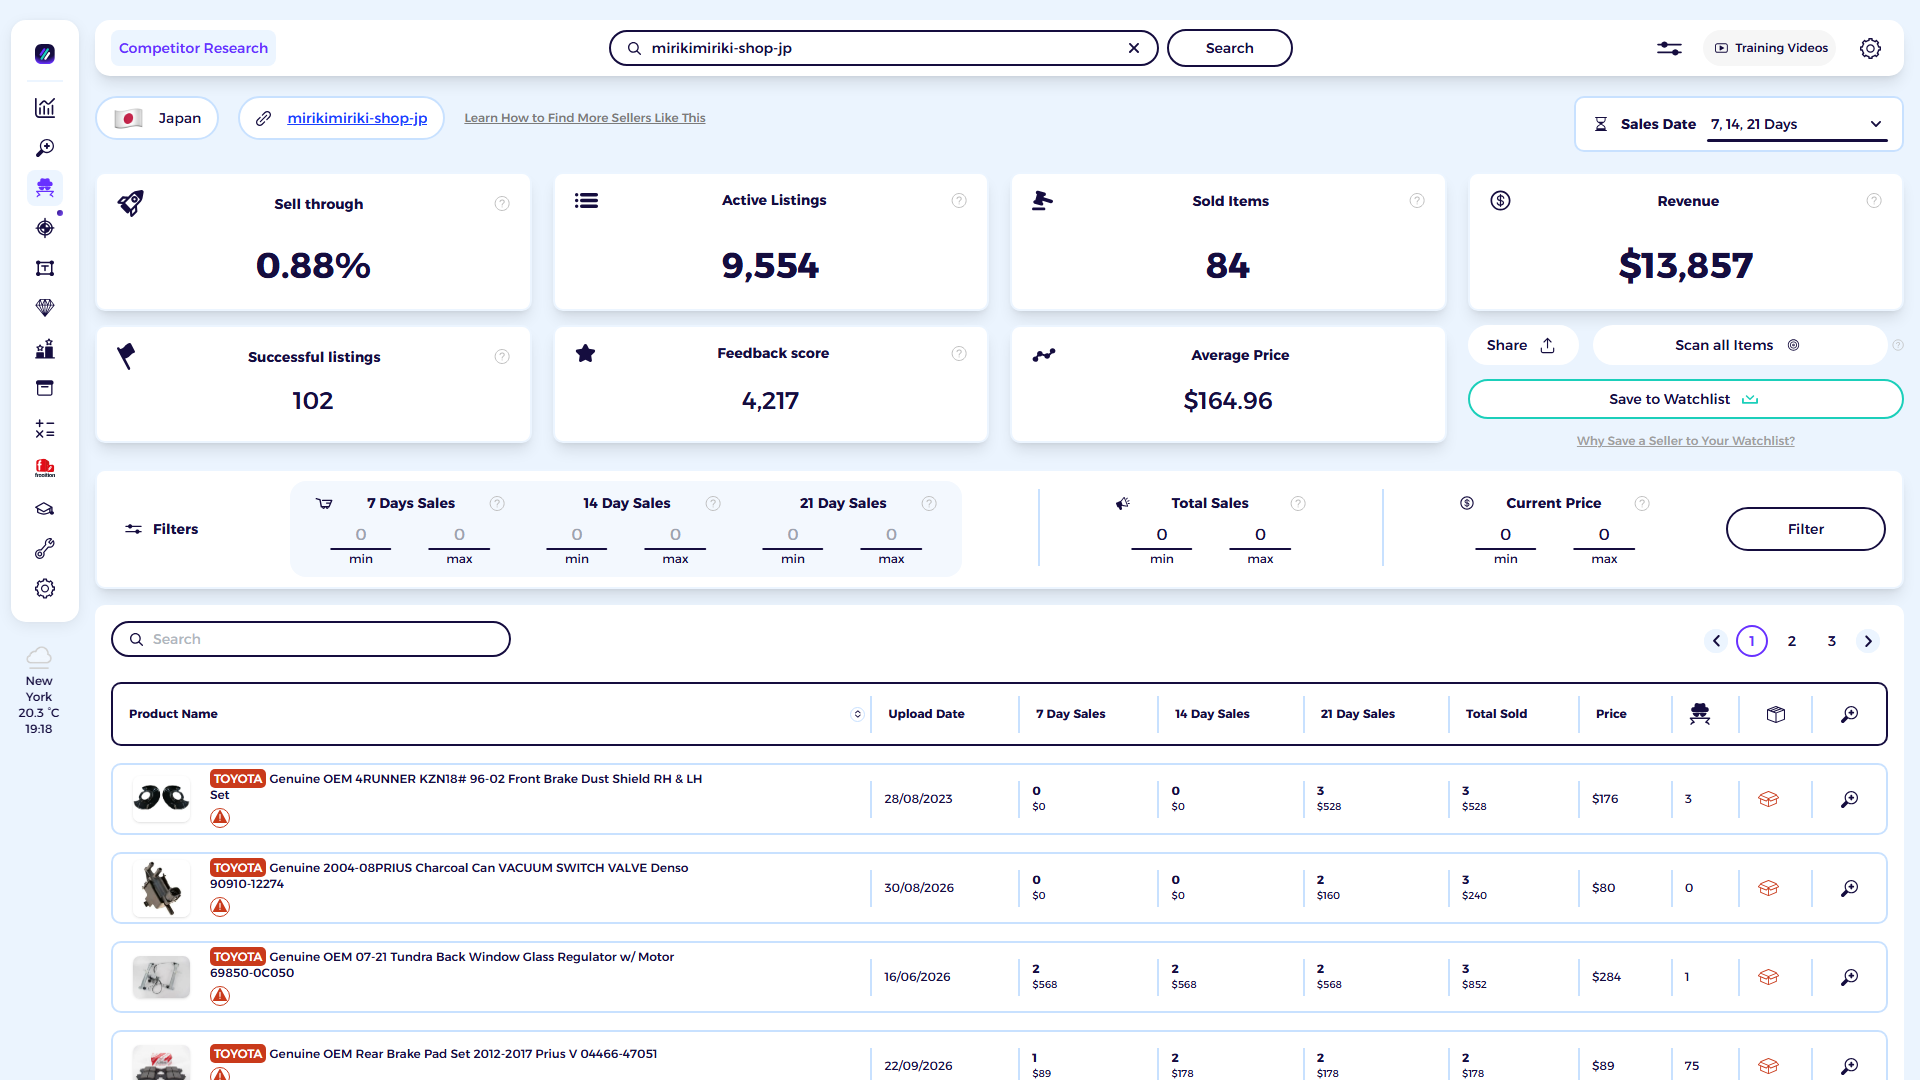Open the crosshair target sidebar icon
The height and width of the screenshot is (1080, 1920).
click(44, 228)
